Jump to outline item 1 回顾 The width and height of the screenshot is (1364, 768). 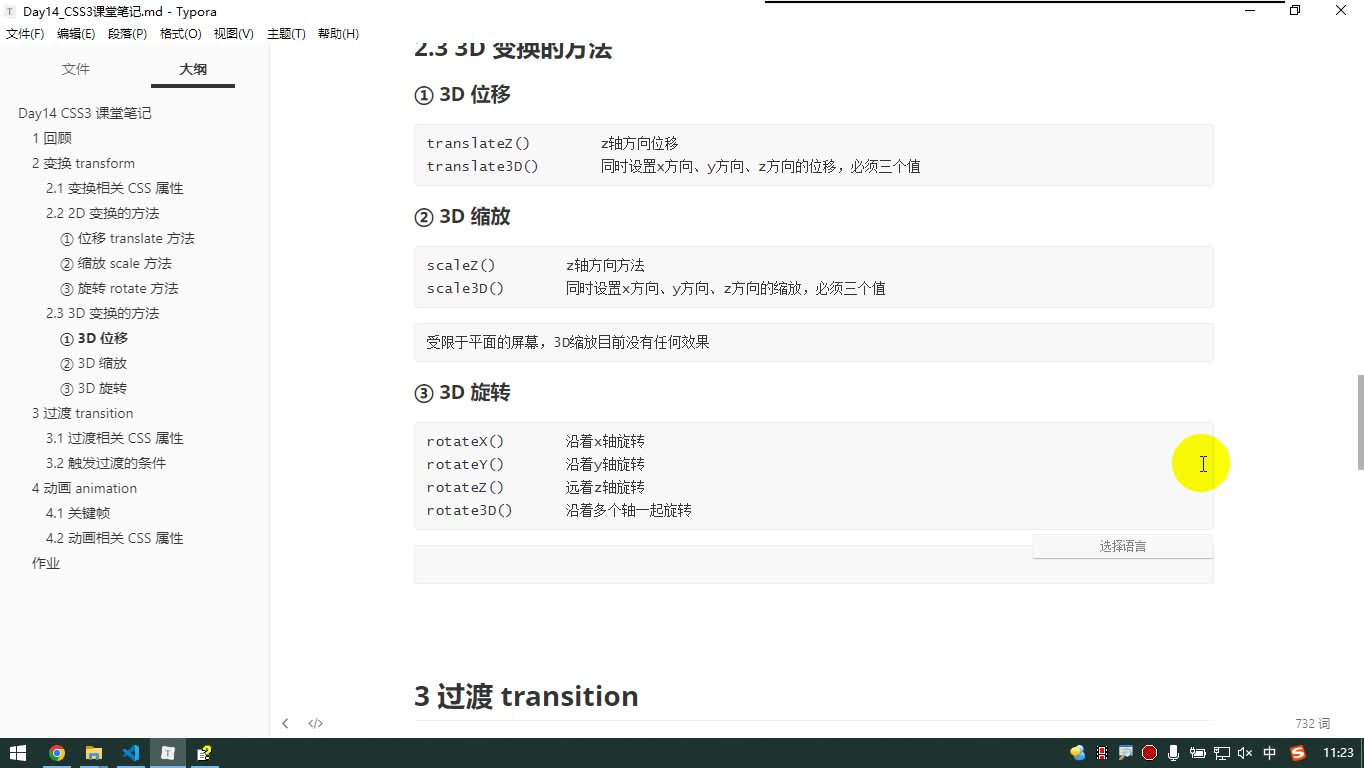pyautogui.click(x=52, y=138)
